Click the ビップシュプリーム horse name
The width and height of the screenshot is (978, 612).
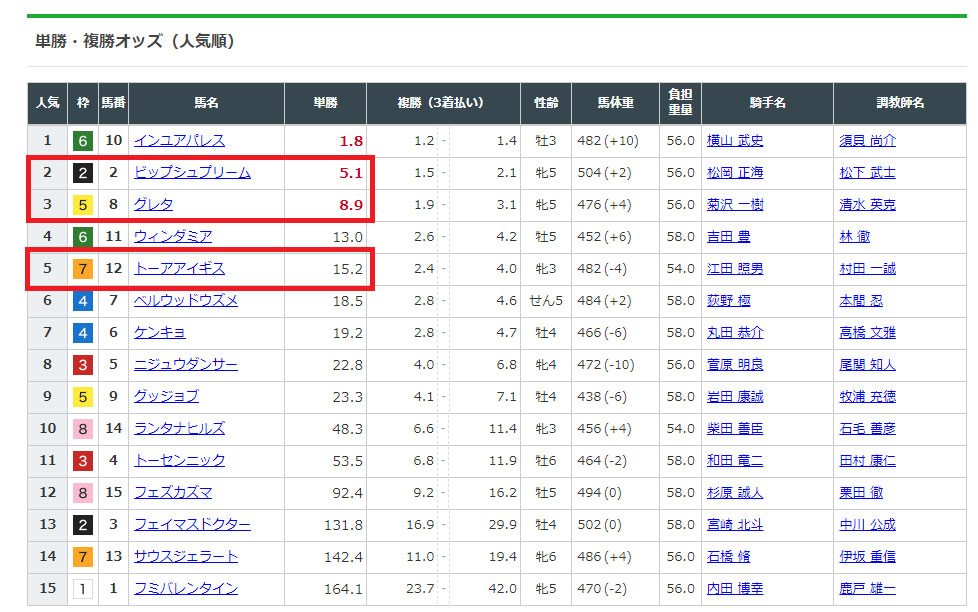[x=192, y=173]
